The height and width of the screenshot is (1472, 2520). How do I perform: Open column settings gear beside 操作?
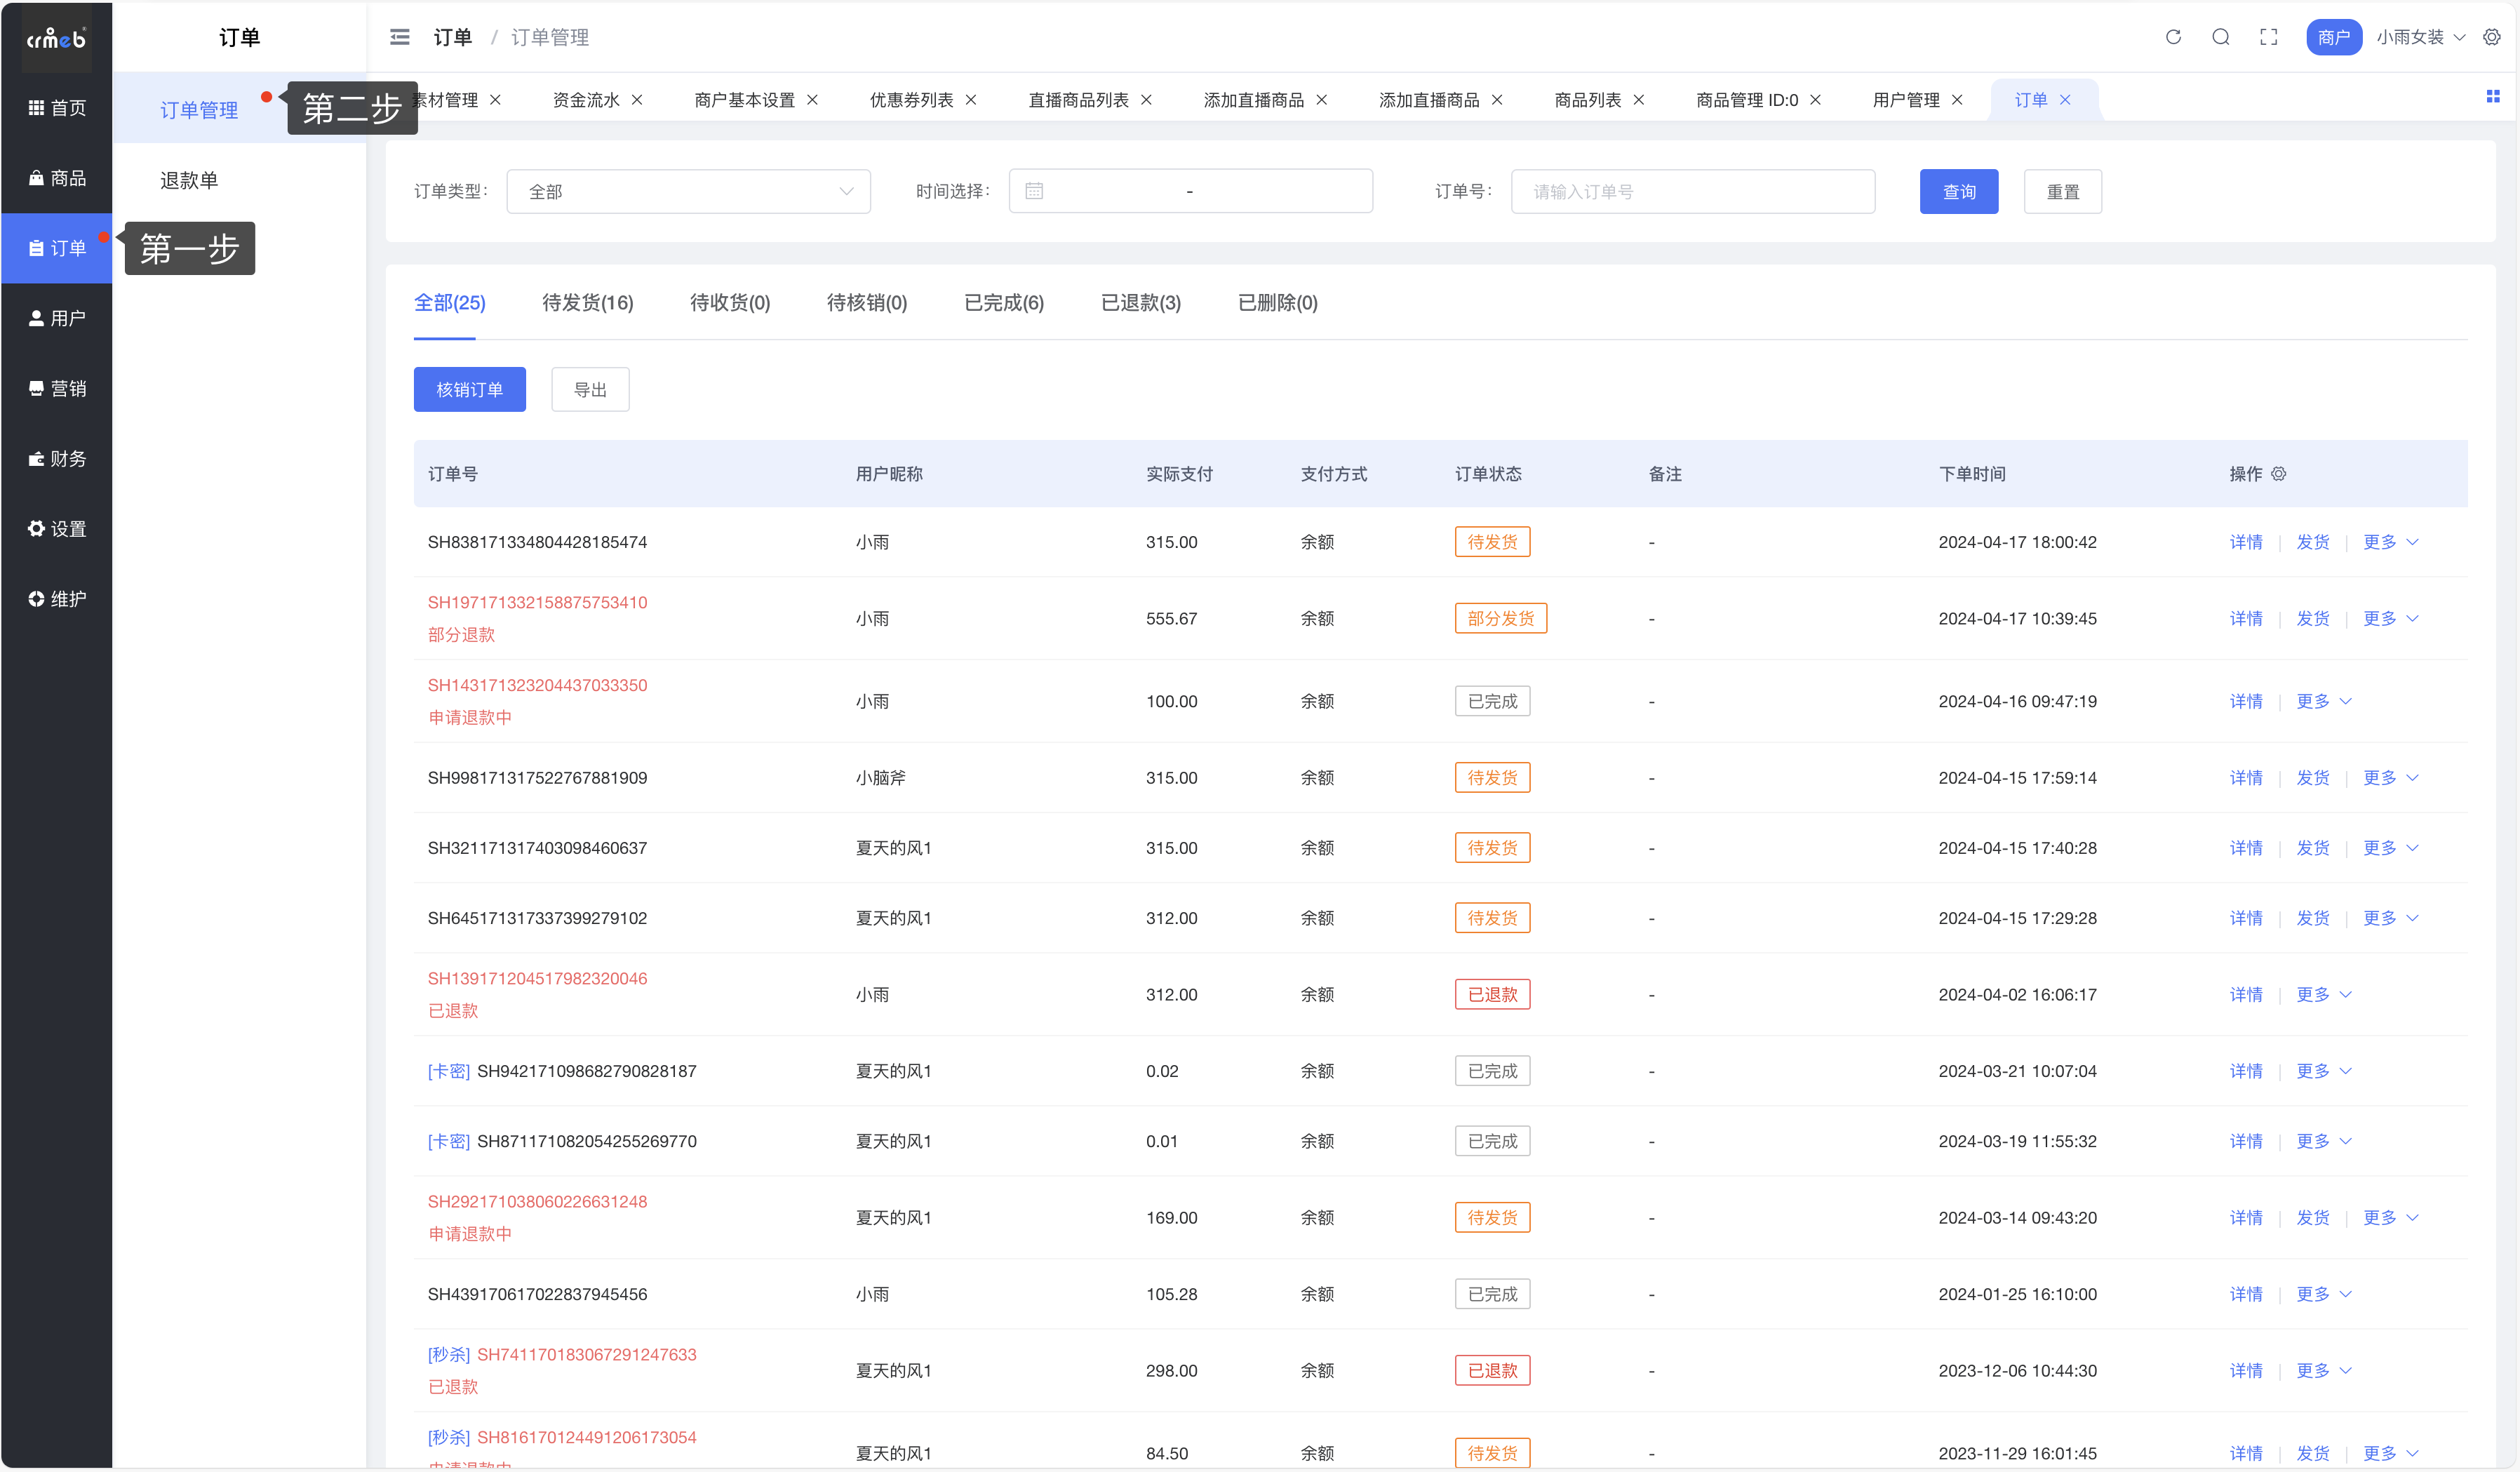[x=2279, y=474]
